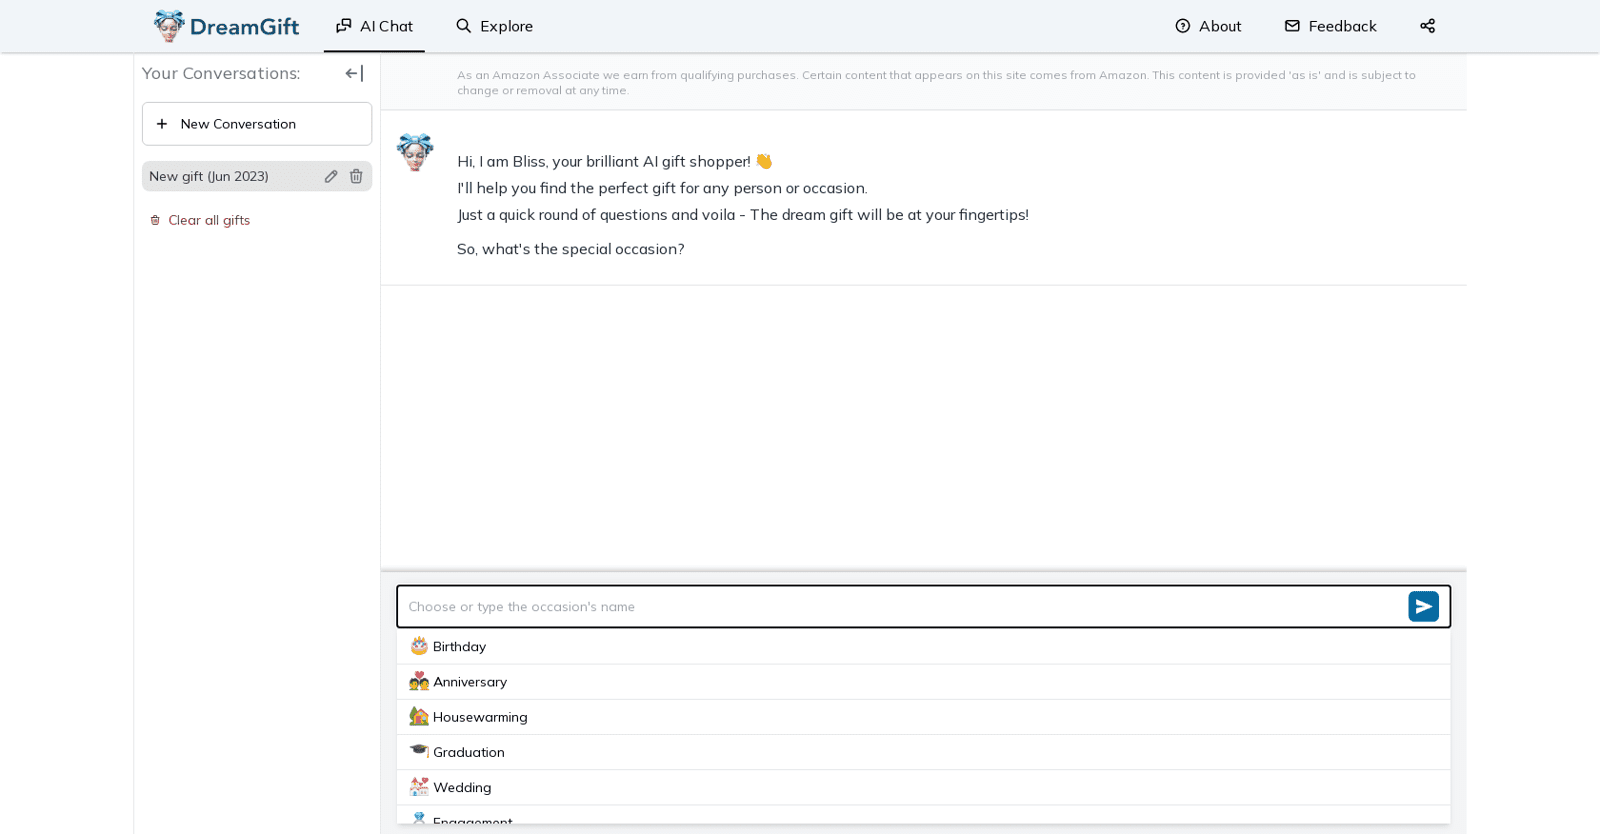Collapse the conversations sidebar
This screenshot has width=1600, height=834.
point(354,73)
